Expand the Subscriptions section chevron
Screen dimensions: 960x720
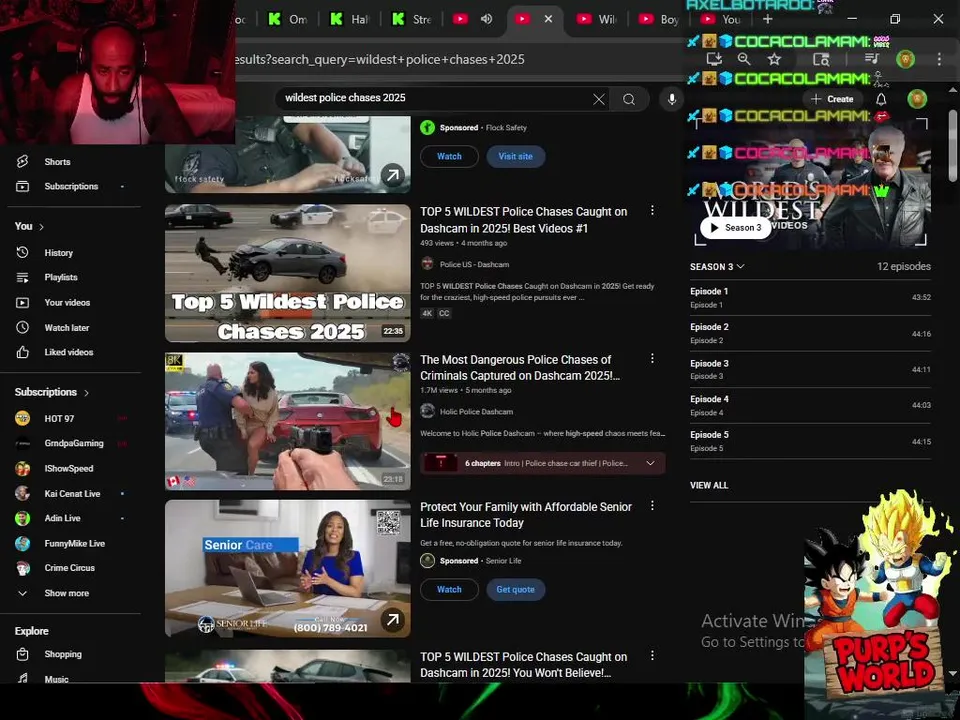point(86,392)
